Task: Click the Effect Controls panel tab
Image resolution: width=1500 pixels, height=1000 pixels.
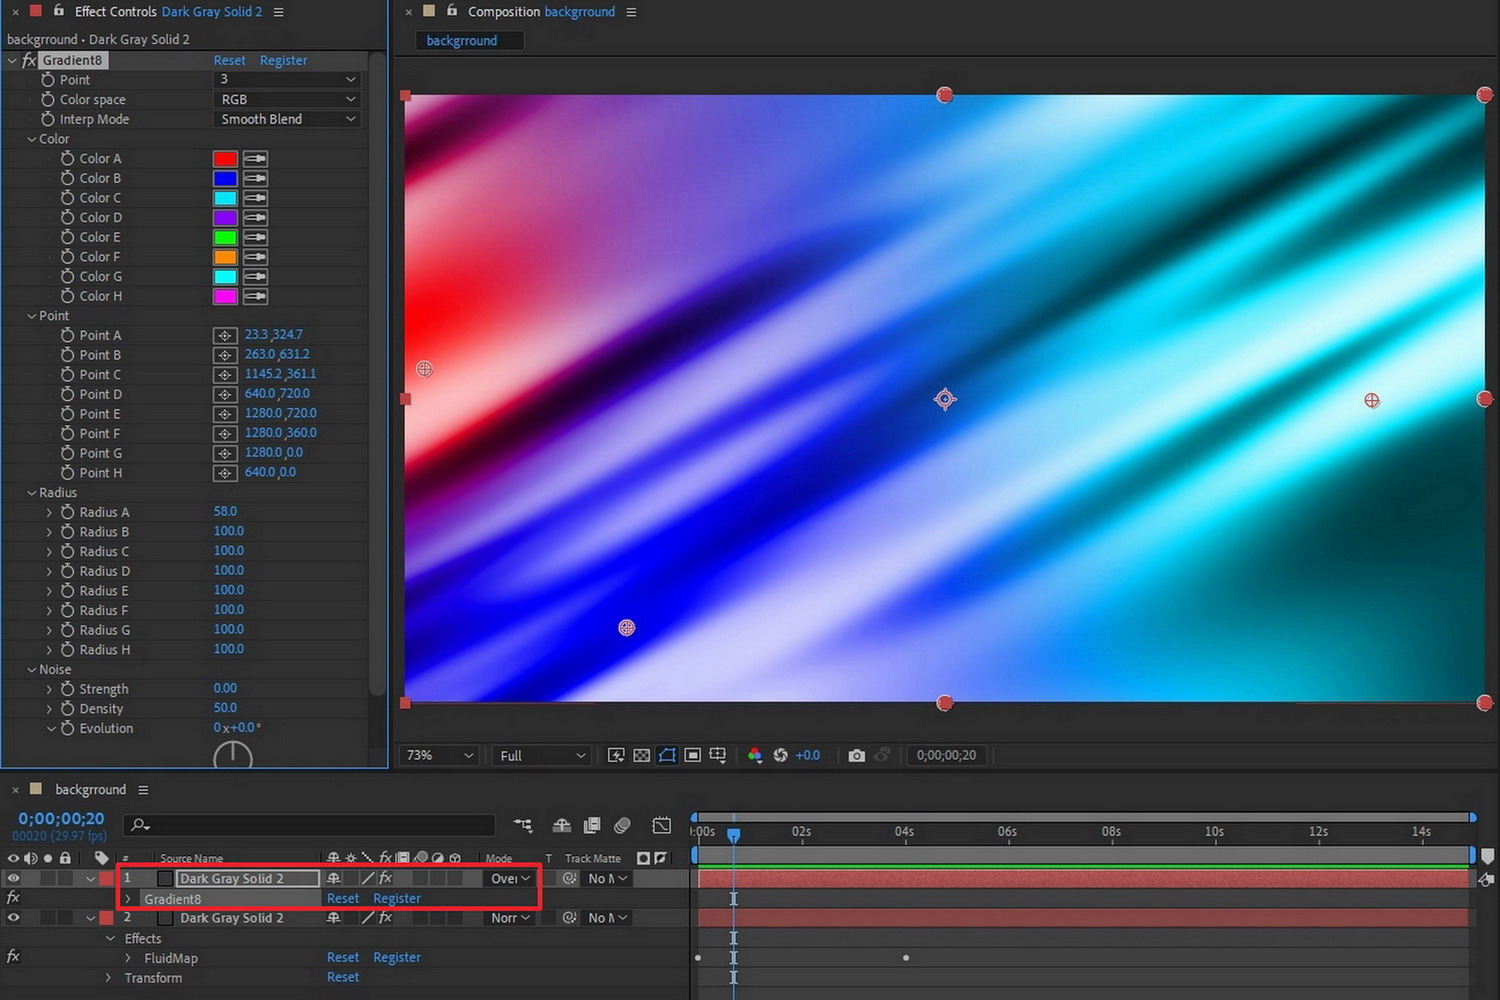Action: tap(168, 12)
